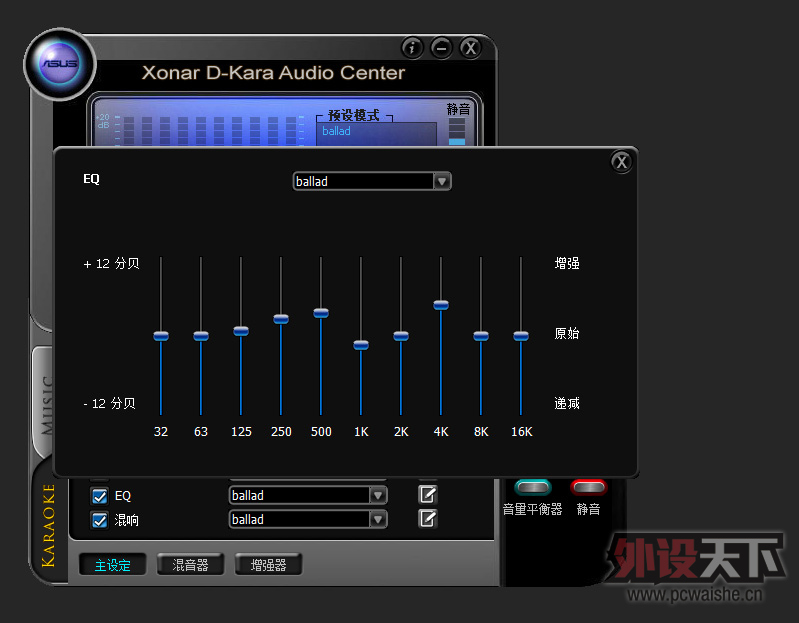Click the 16K slider handle
Screen dimensions: 799x623
click(x=521, y=336)
